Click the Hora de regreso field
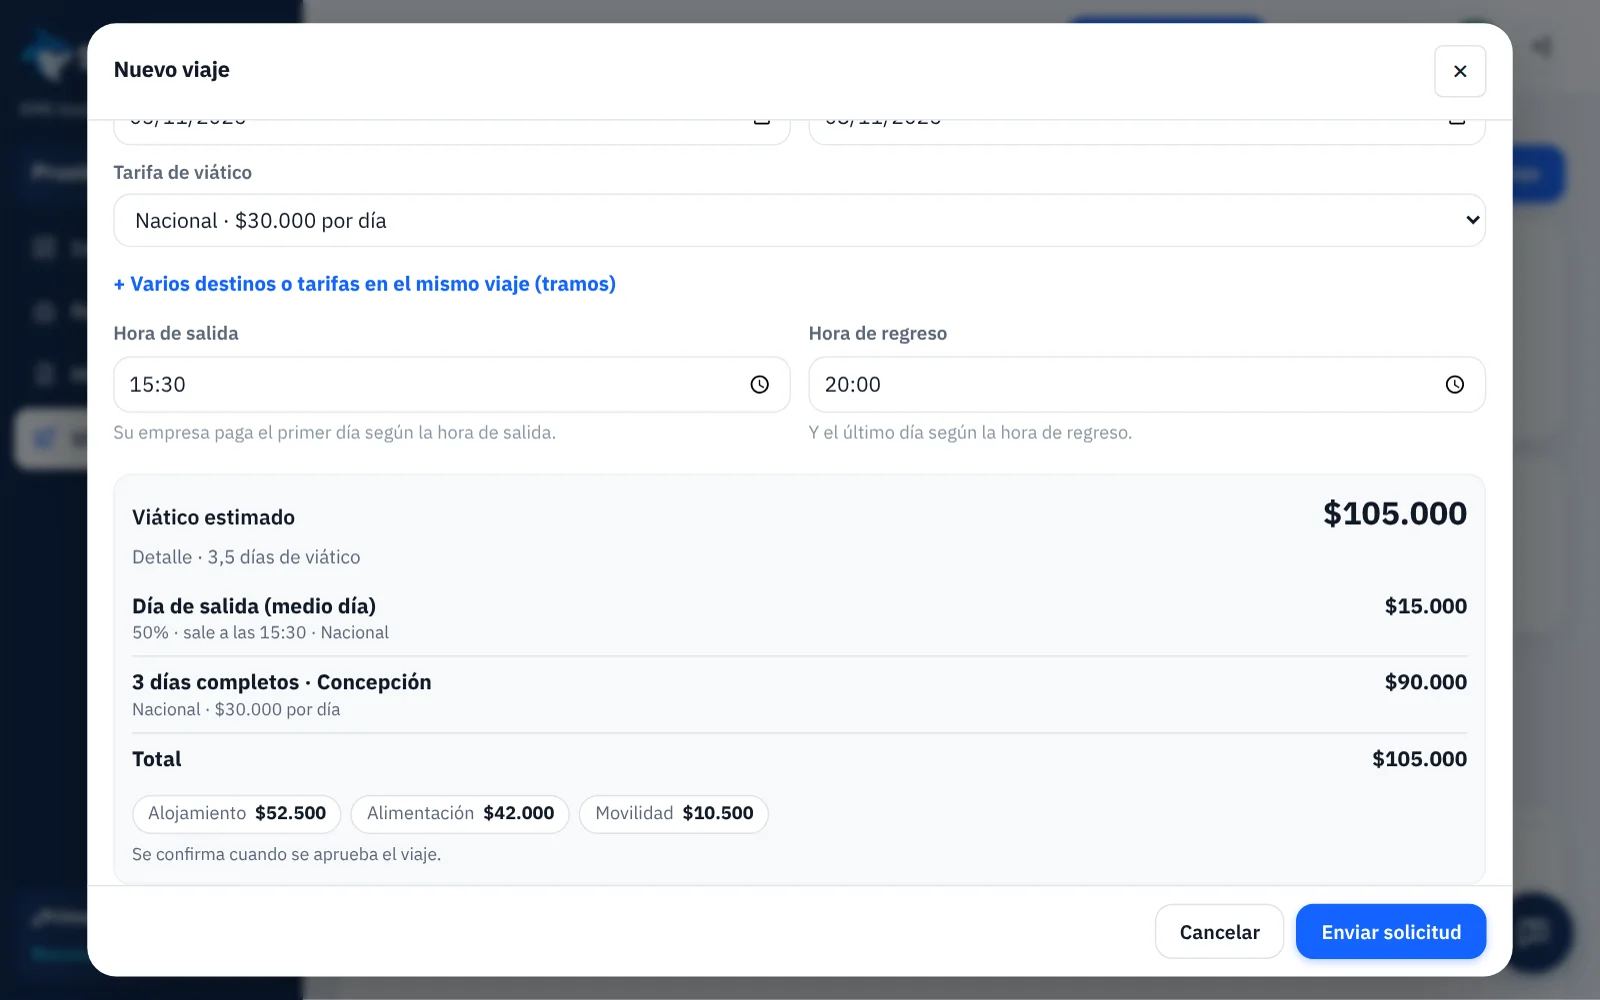Viewport: 1600px width, 1000px height. [x=1146, y=385]
